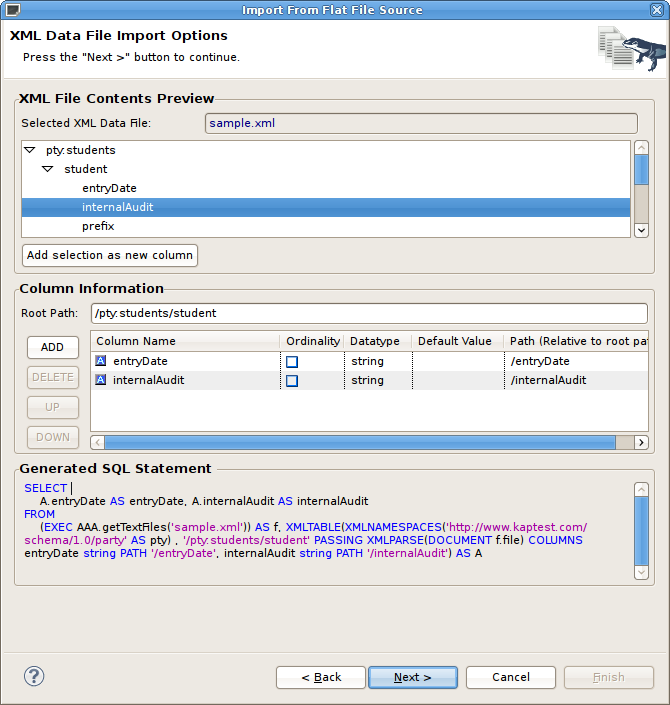This screenshot has width=670, height=705.
Task: Cancel the import wizard
Action: pyautogui.click(x=510, y=677)
